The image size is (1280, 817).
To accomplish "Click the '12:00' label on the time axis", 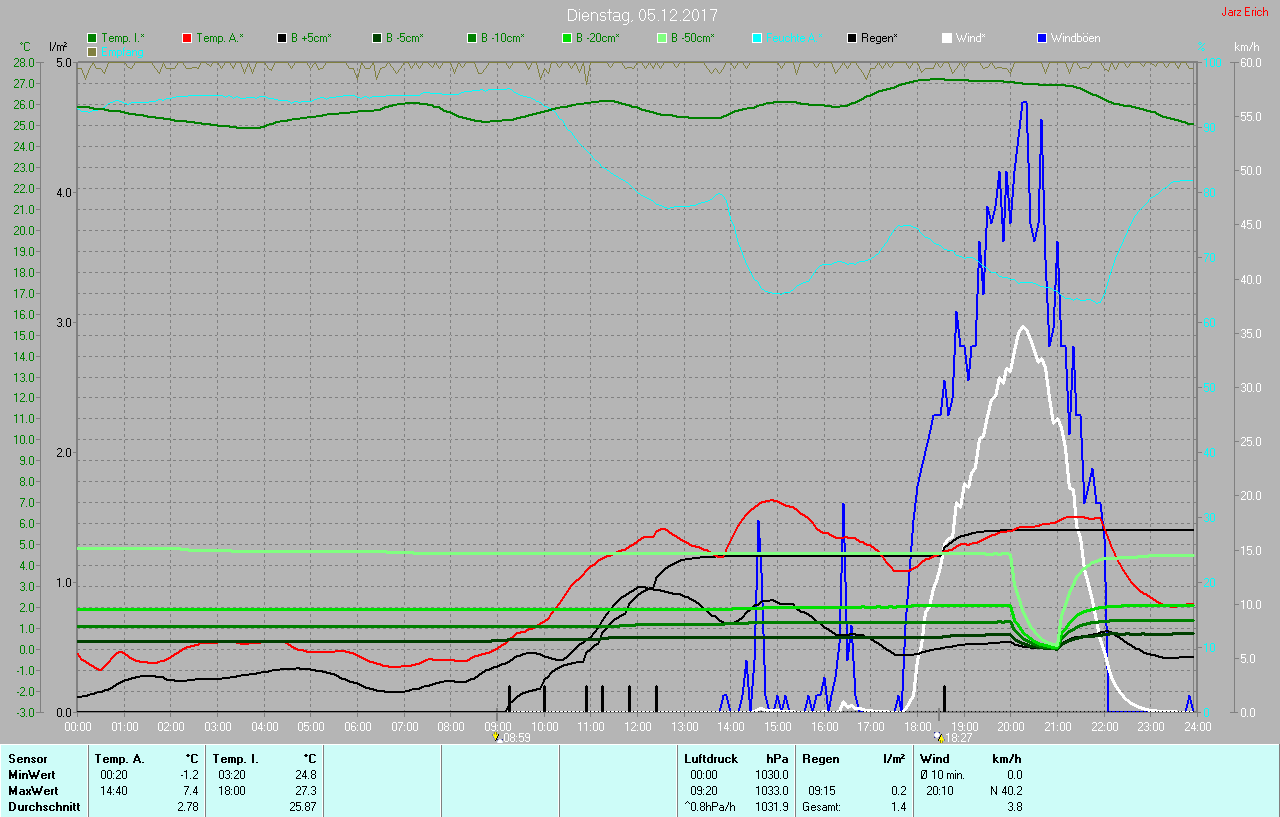I will 638,726.
